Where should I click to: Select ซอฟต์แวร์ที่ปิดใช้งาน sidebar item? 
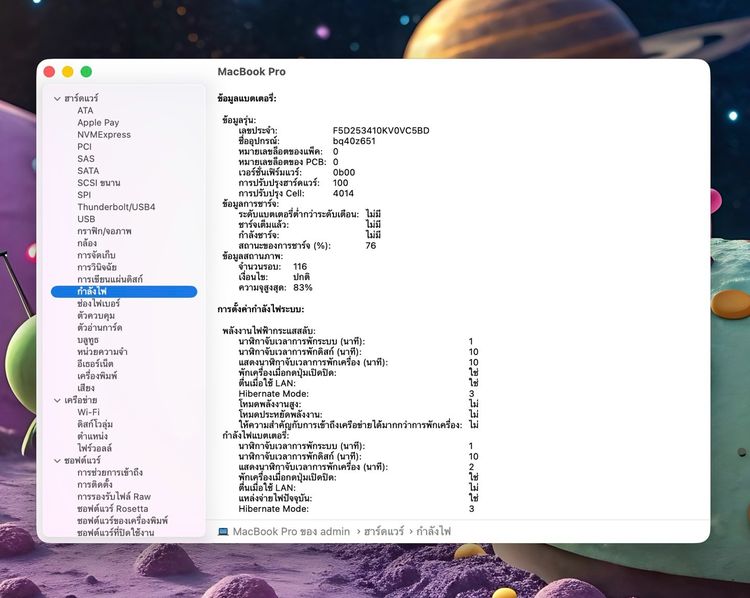click(116, 532)
